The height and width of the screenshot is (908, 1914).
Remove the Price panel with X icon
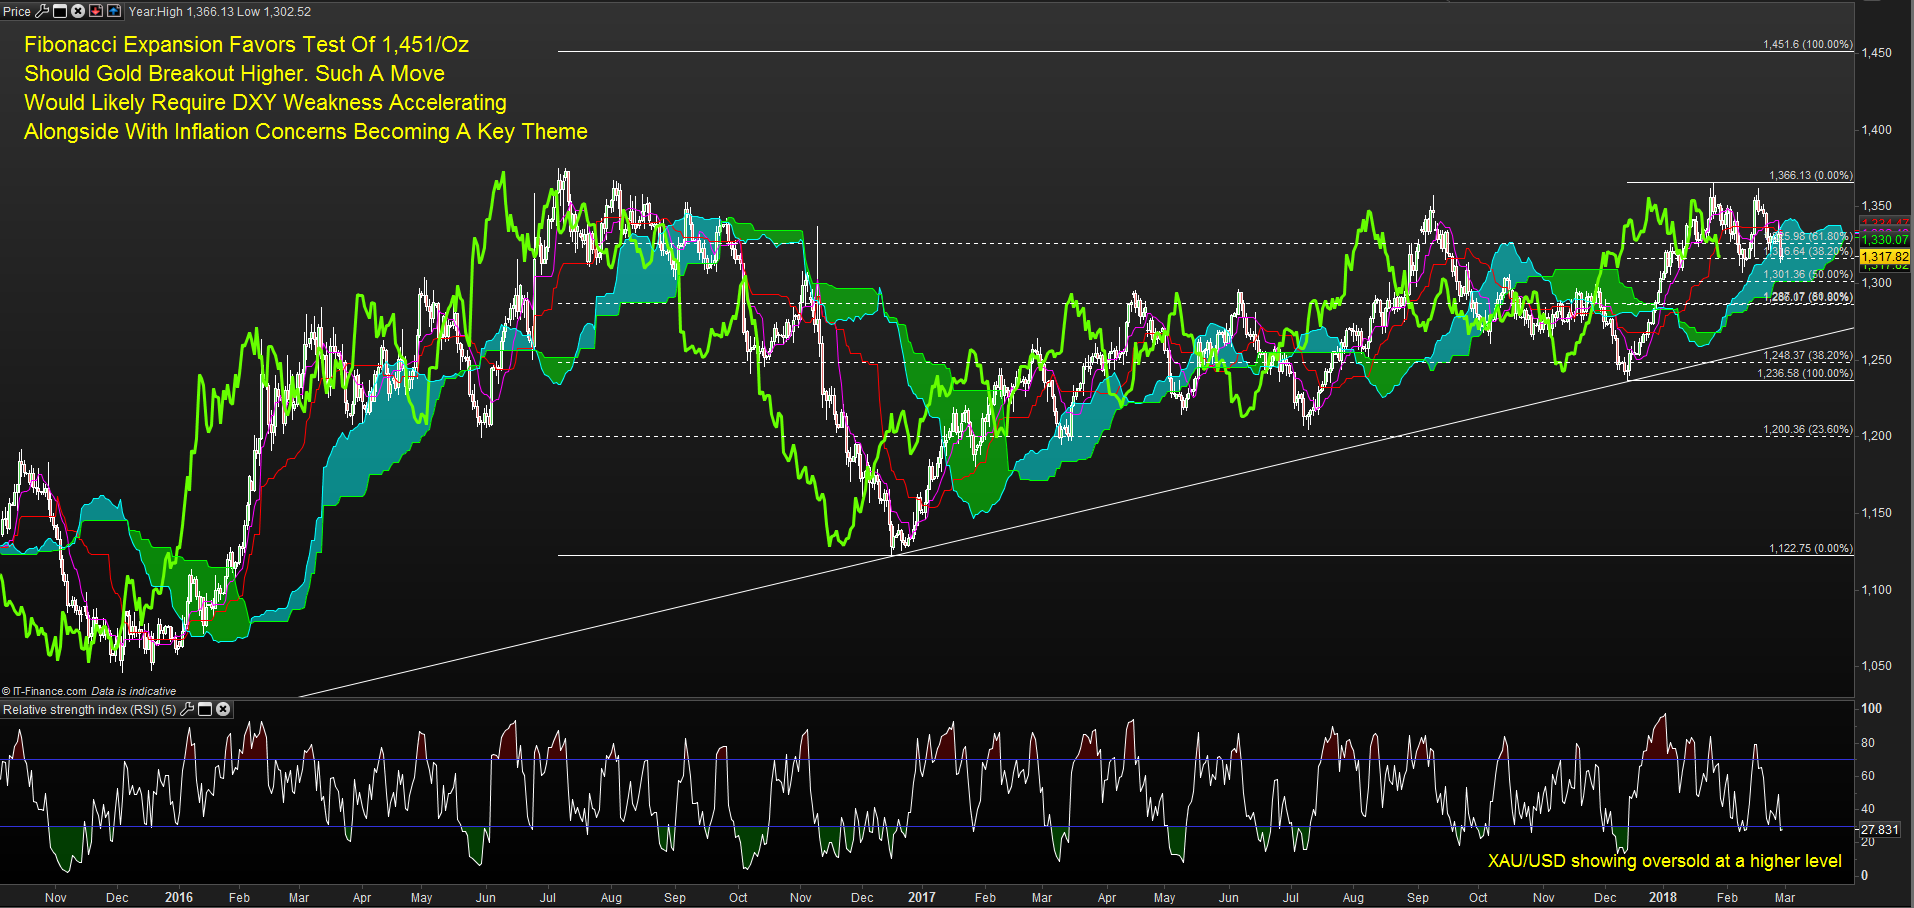pos(78,11)
